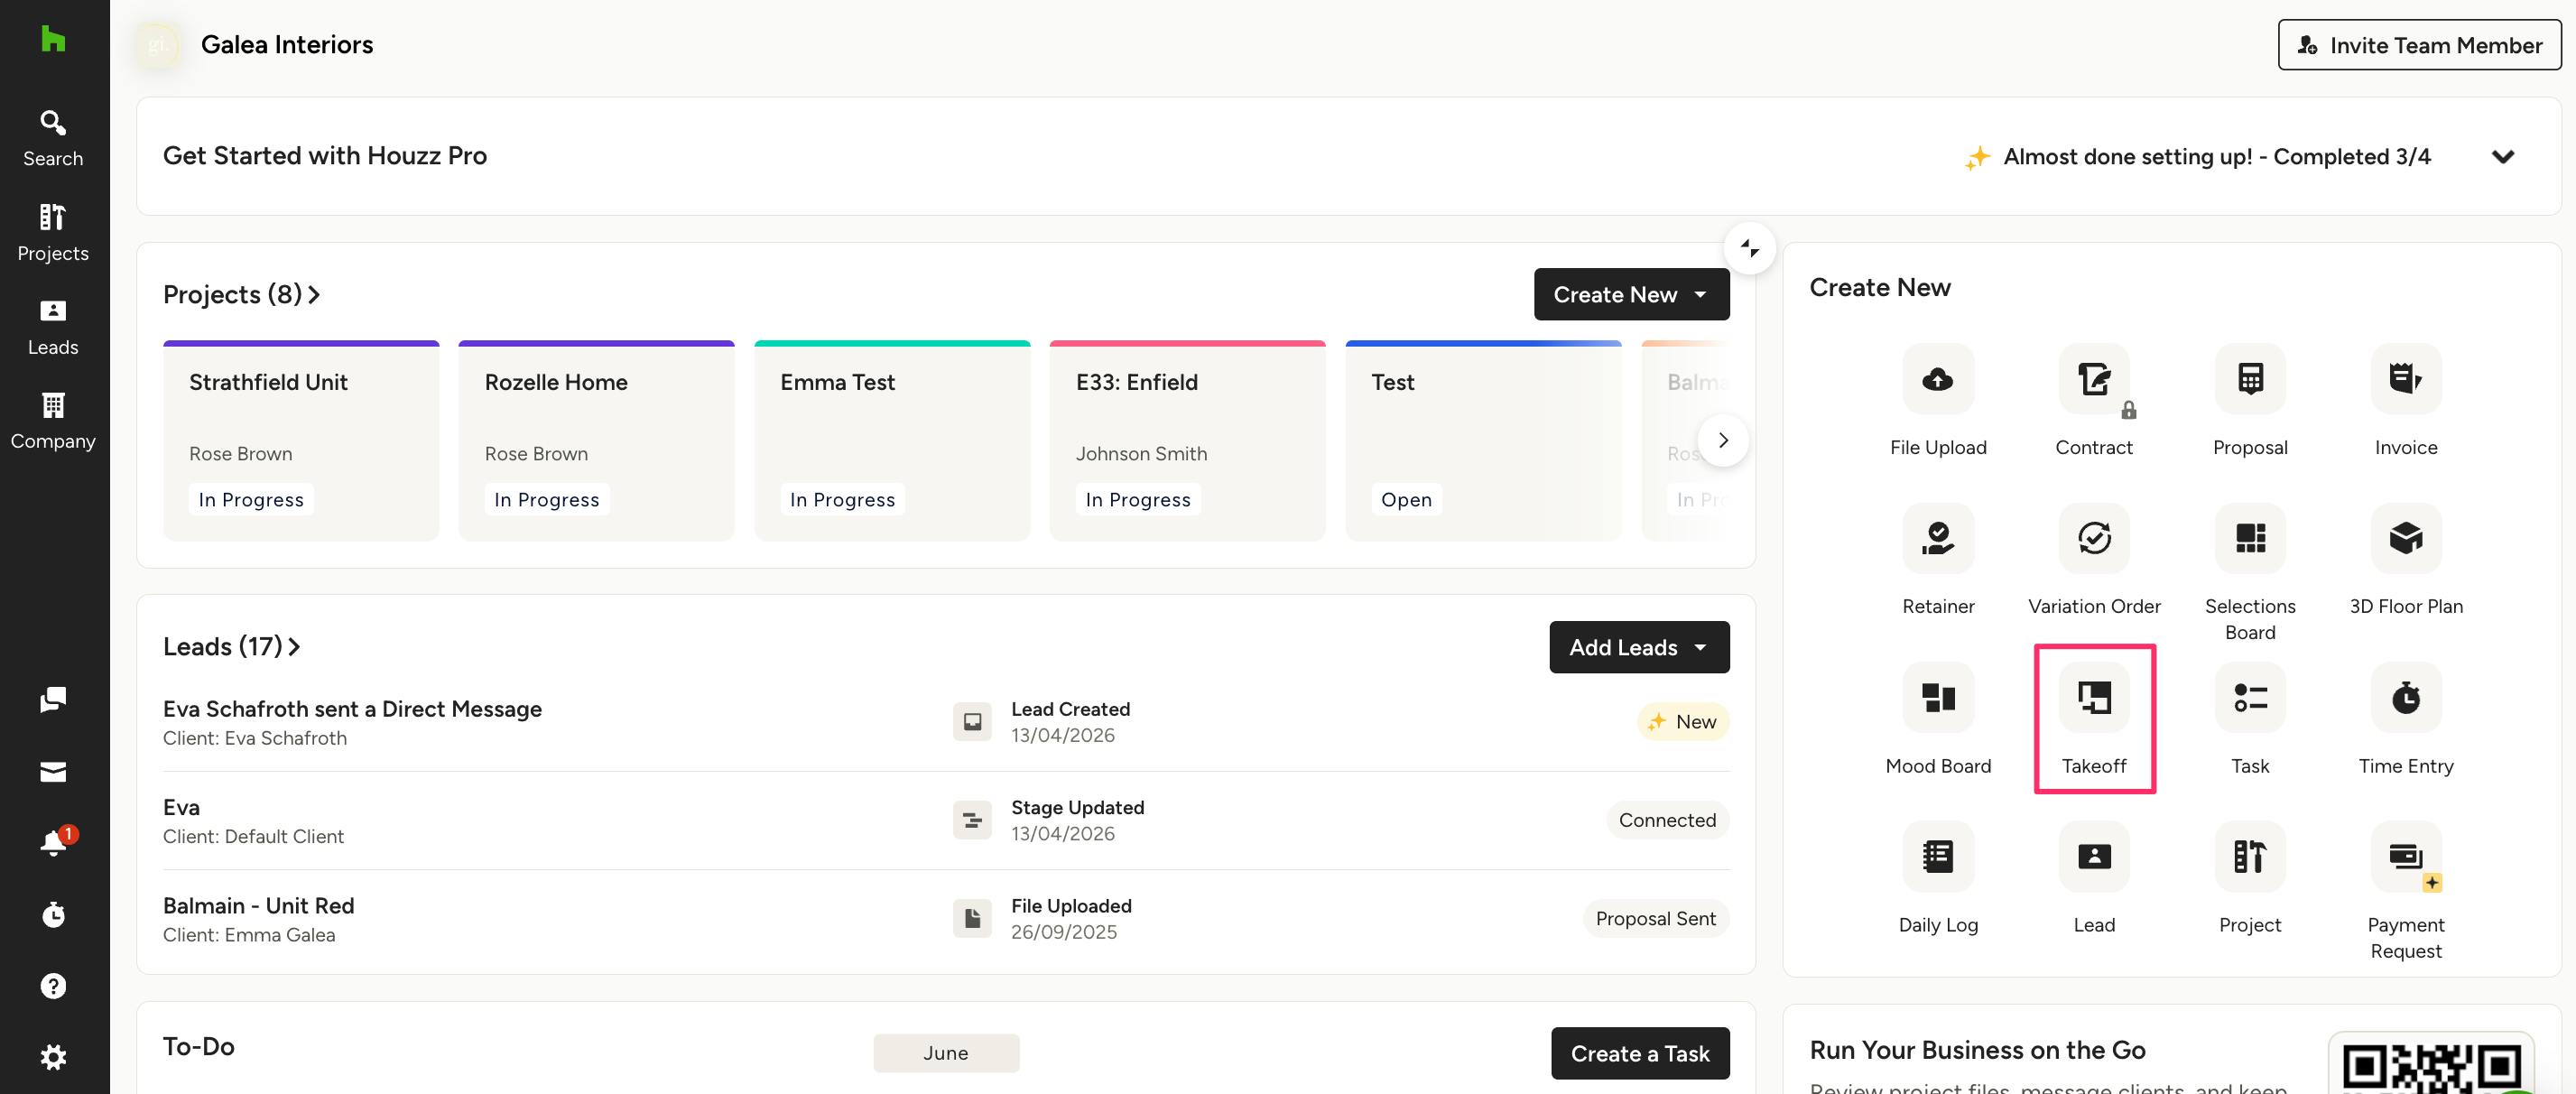Click the Galea Interiors company name
The image size is (2576, 1094).
click(x=287, y=44)
